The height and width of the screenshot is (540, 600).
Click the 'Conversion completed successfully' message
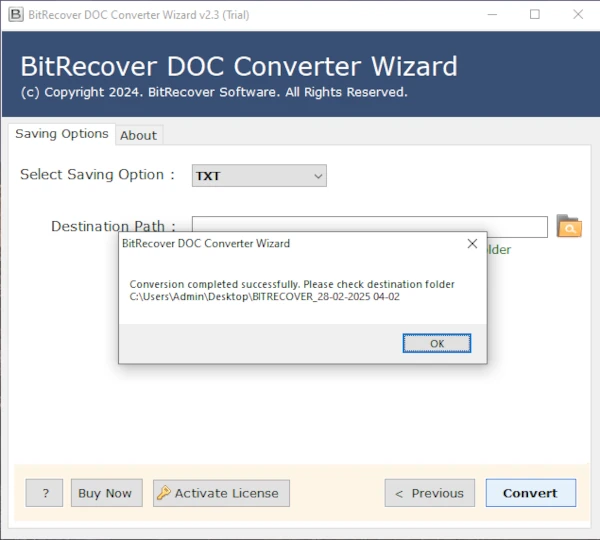pyautogui.click(x=292, y=284)
